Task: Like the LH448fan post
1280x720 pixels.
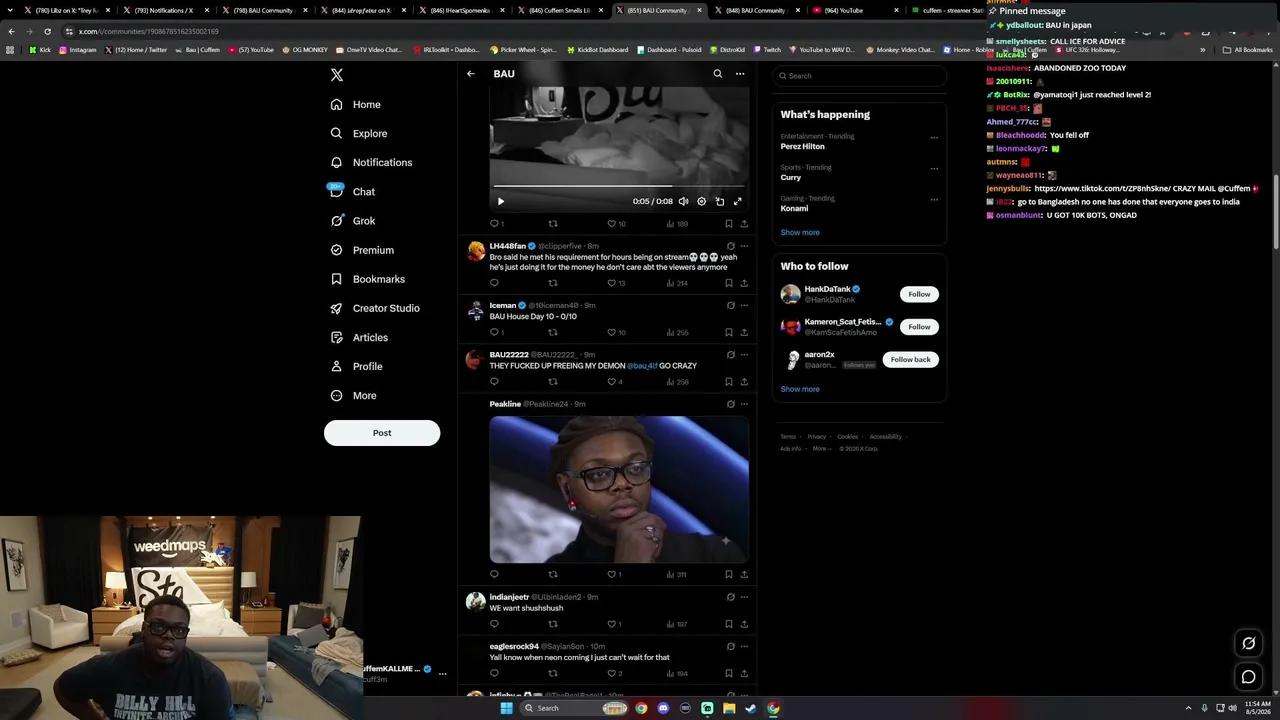Action: [x=612, y=283]
